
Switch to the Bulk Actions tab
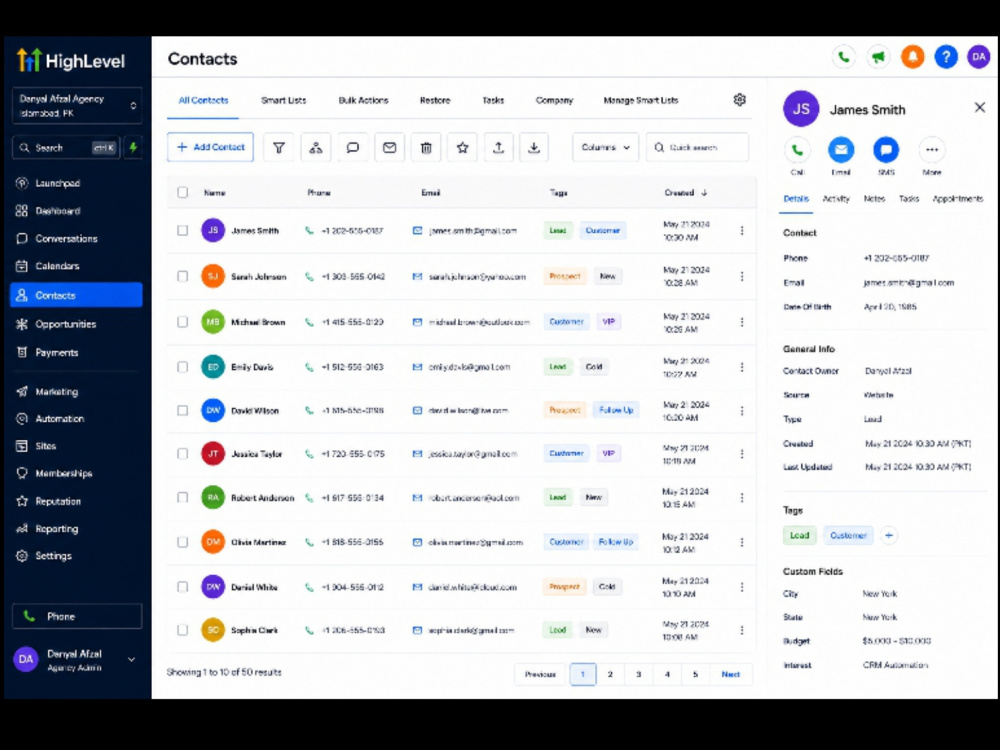(363, 100)
